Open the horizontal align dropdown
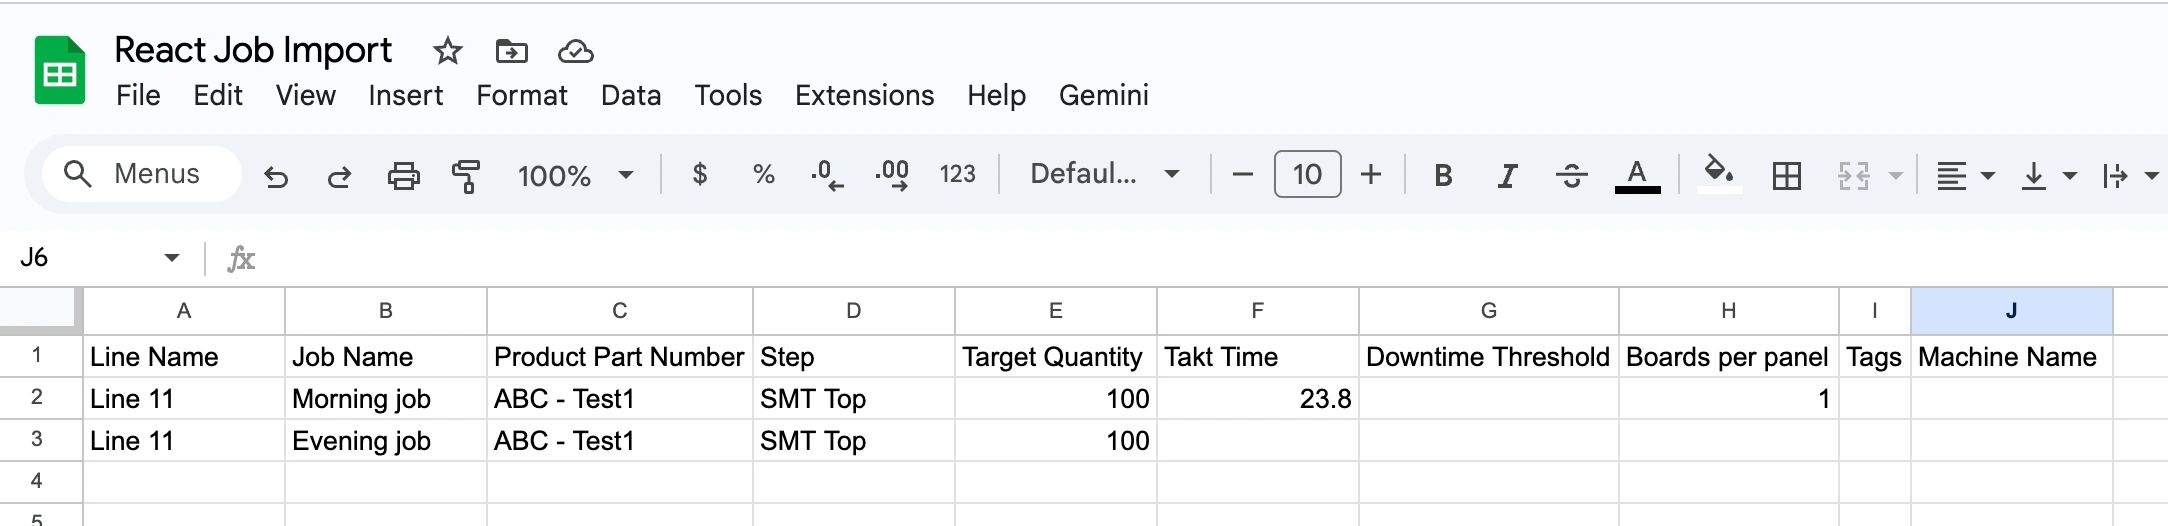 pyautogui.click(x=1964, y=176)
